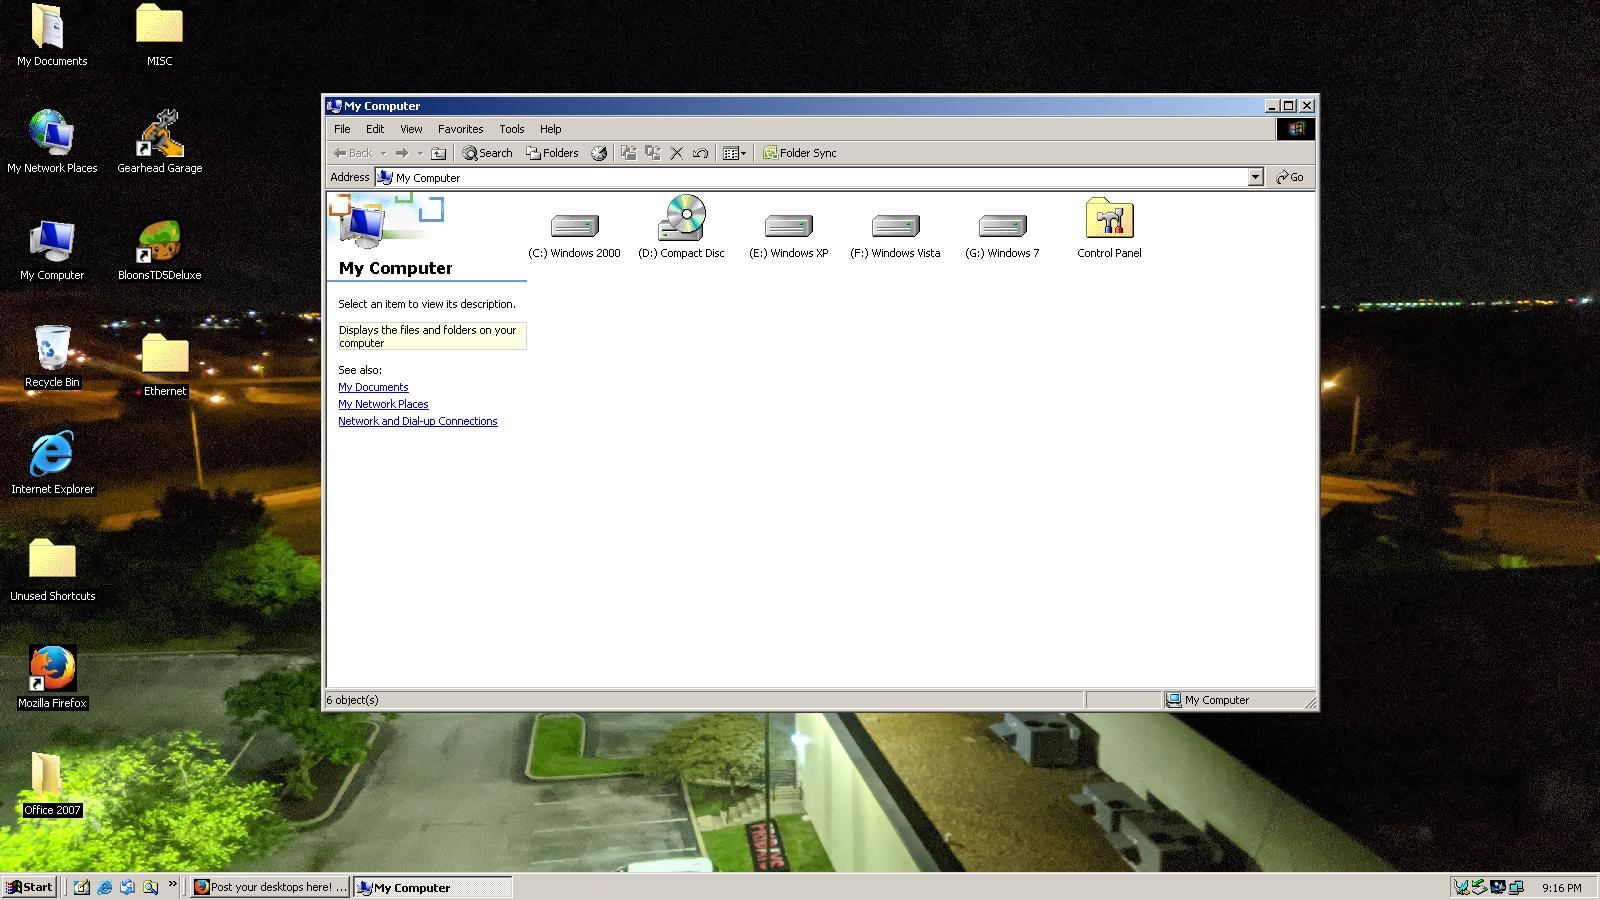This screenshot has height=900, width=1600.
Task: Open the Views dropdown in toolbar
Action: click(x=735, y=153)
